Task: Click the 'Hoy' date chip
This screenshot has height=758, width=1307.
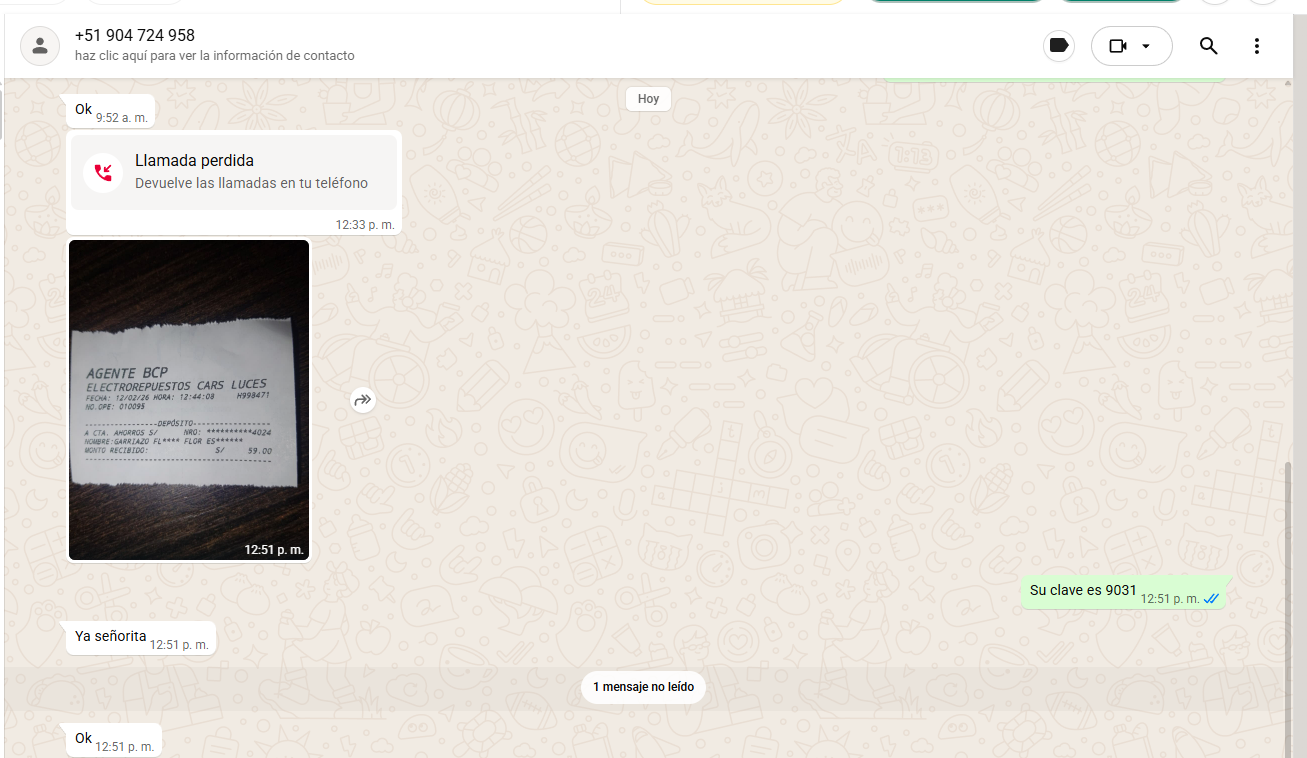Action: pyautogui.click(x=648, y=99)
